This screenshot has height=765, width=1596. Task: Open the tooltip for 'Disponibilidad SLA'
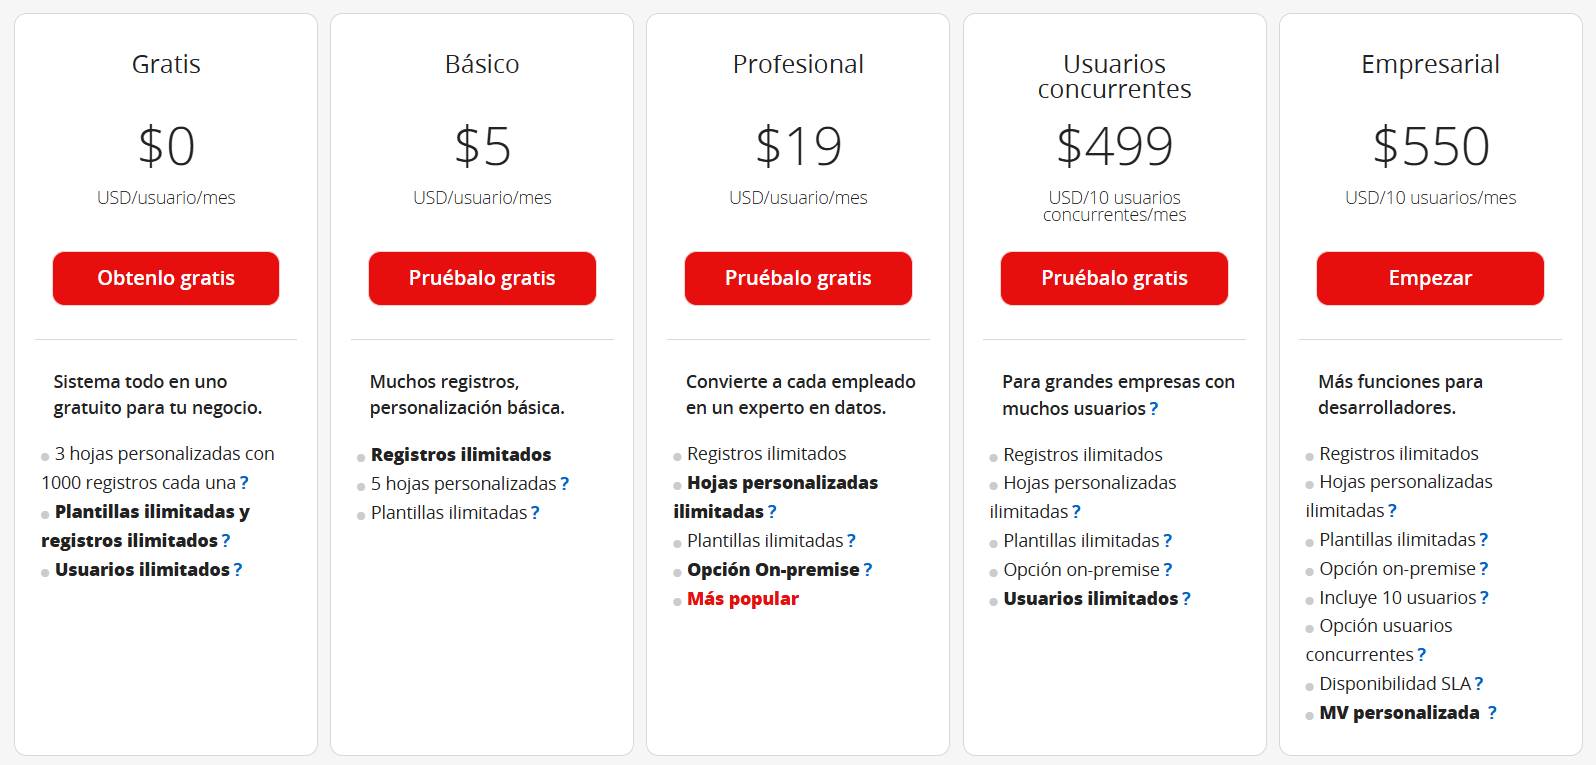(x=1479, y=683)
